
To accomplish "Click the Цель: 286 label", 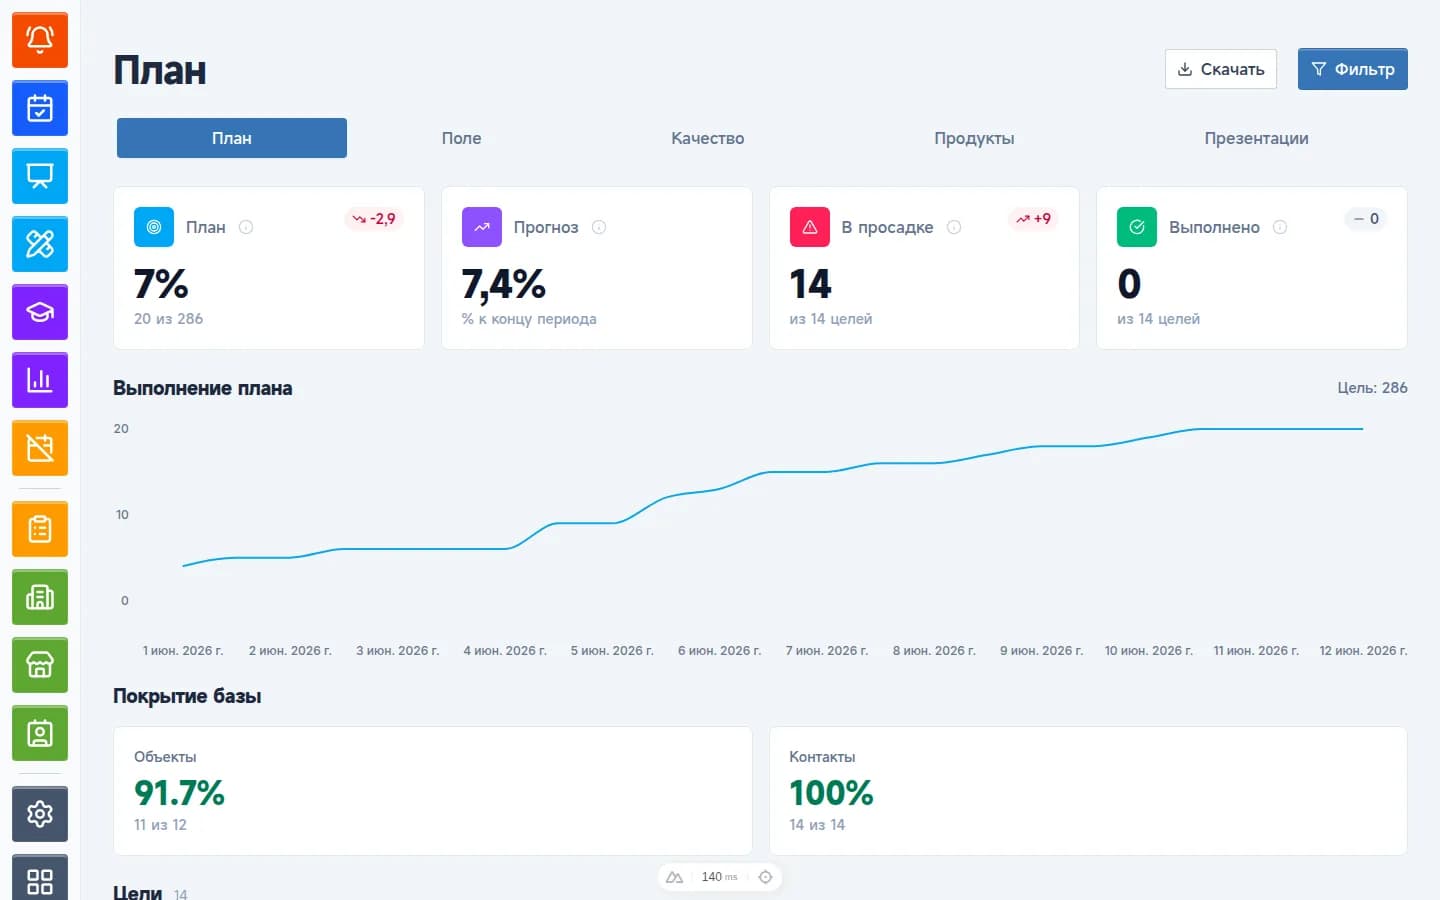I will [1372, 388].
